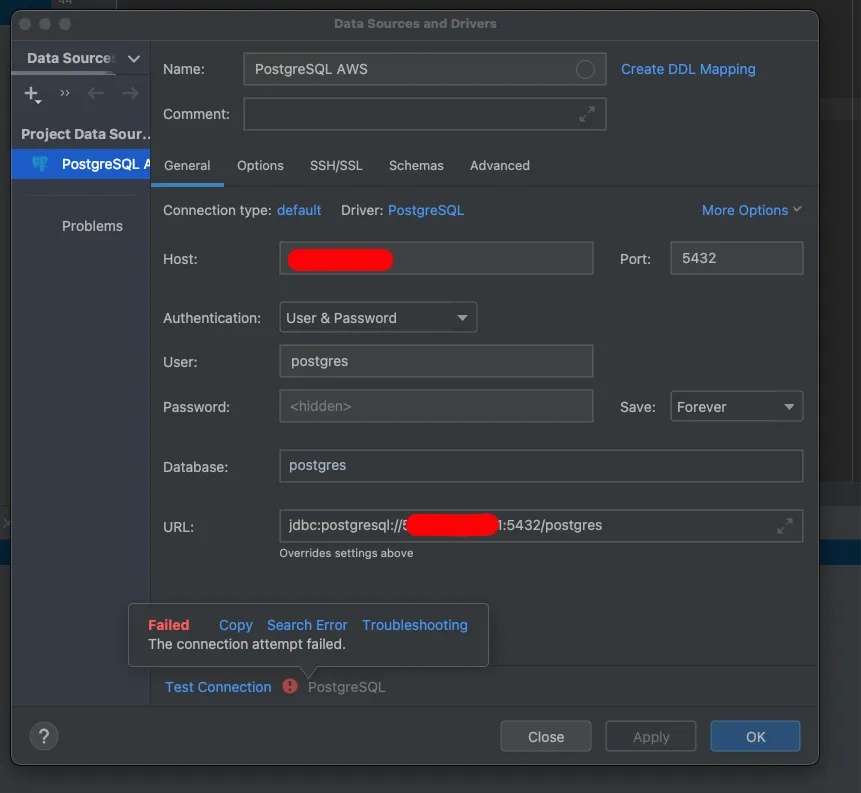Screen dimensions: 861x793
Task: Focus the Host input field
Action: point(436,258)
